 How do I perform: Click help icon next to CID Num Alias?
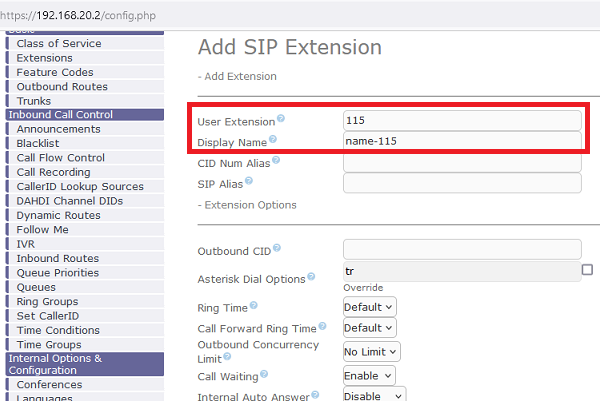pos(276,160)
